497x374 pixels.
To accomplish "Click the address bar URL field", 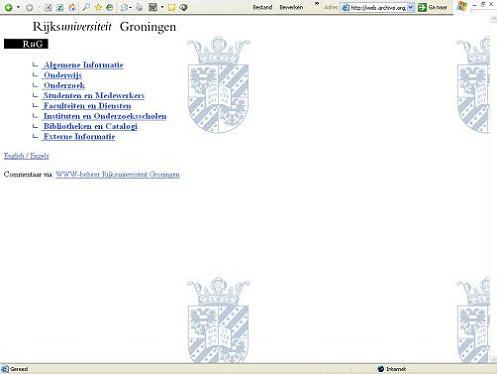I will click(377, 7).
